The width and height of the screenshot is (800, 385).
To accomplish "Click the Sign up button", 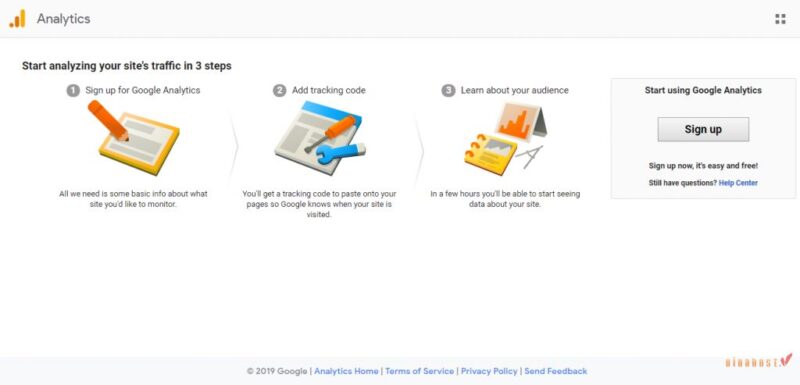I will point(703,130).
